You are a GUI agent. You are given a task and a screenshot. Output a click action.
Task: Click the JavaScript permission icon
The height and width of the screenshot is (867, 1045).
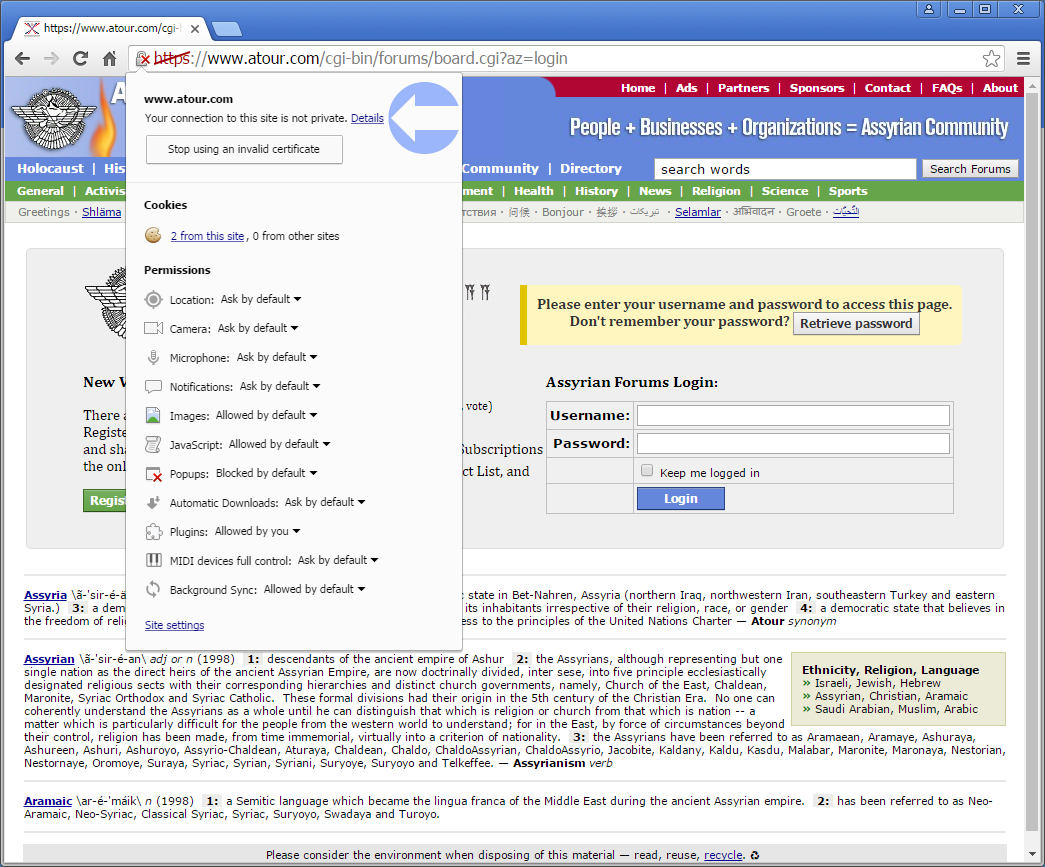click(x=153, y=444)
